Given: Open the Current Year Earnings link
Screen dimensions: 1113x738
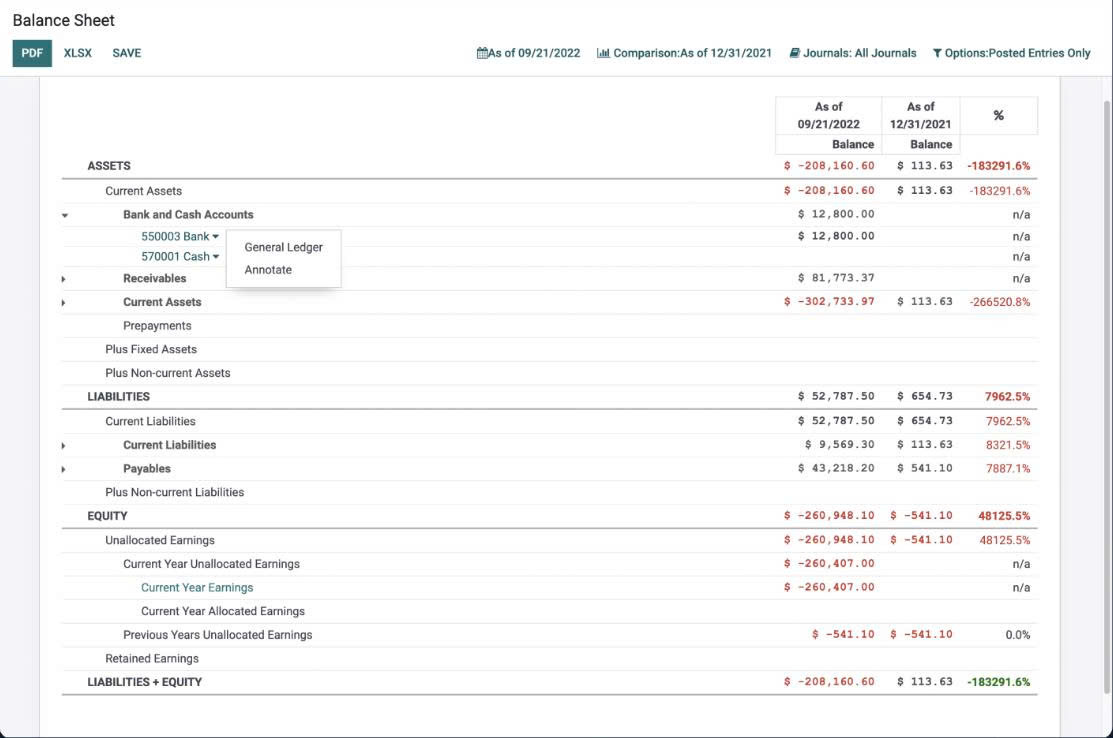Looking at the screenshot, I should [x=197, y=588].
